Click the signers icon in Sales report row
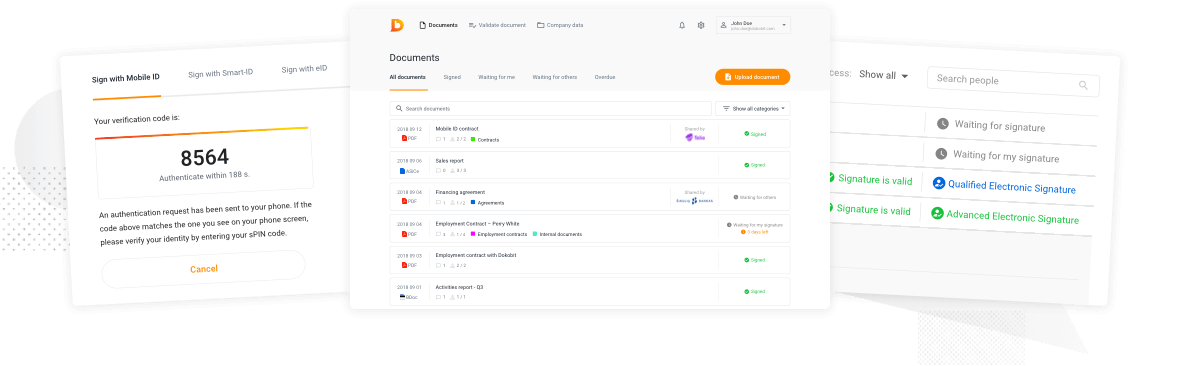Viewport: 1180px width, 366px height. (x=452, y=171)
